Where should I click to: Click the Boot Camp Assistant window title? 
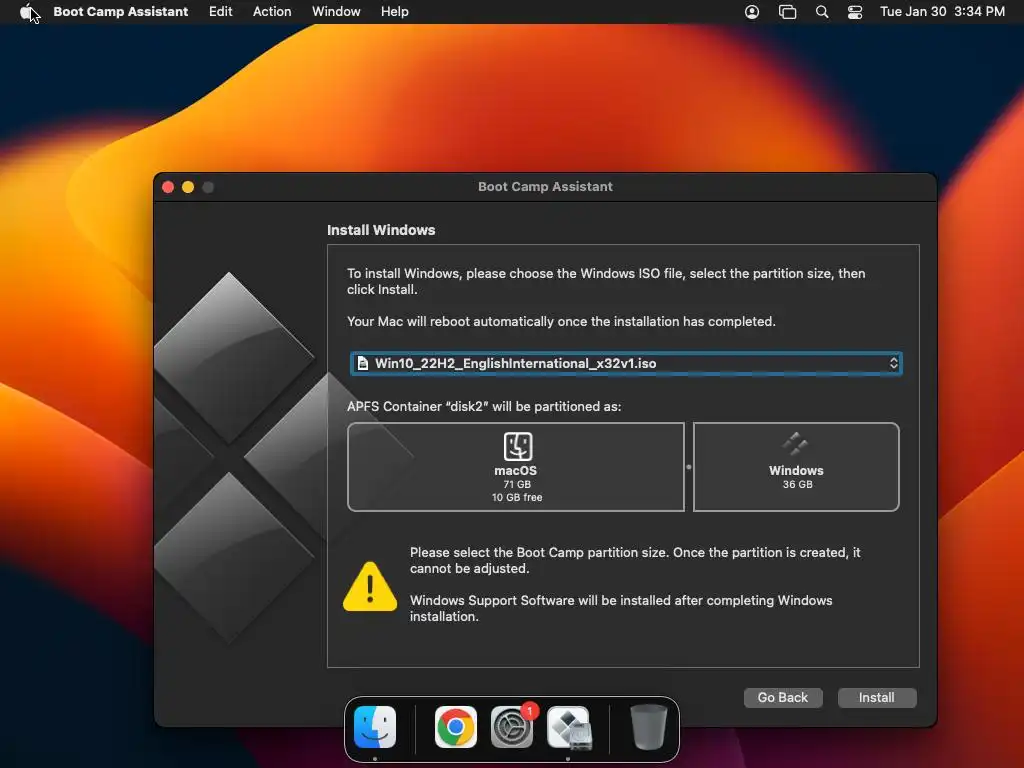[x=545, y=186]
